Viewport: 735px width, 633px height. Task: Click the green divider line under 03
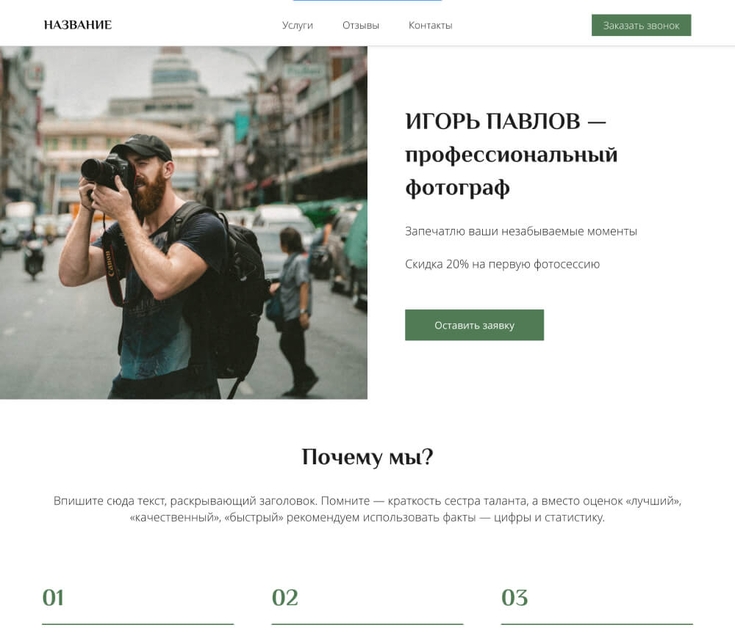[x=597, y=624]
